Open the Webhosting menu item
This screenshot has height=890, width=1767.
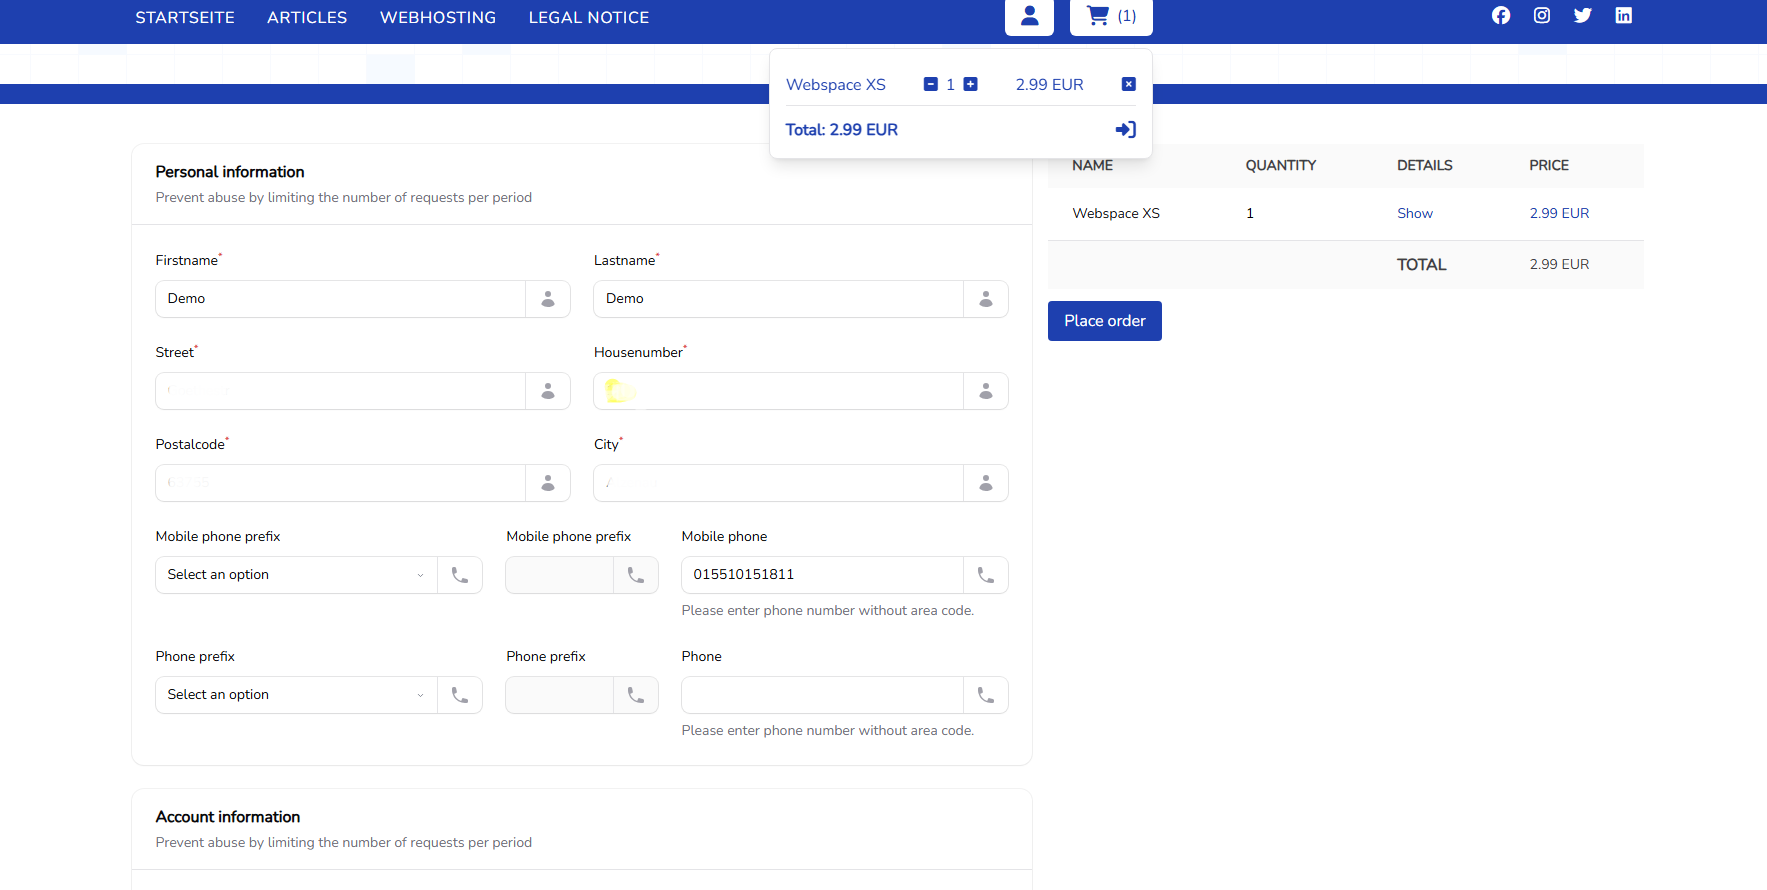(x=437, y=17)
